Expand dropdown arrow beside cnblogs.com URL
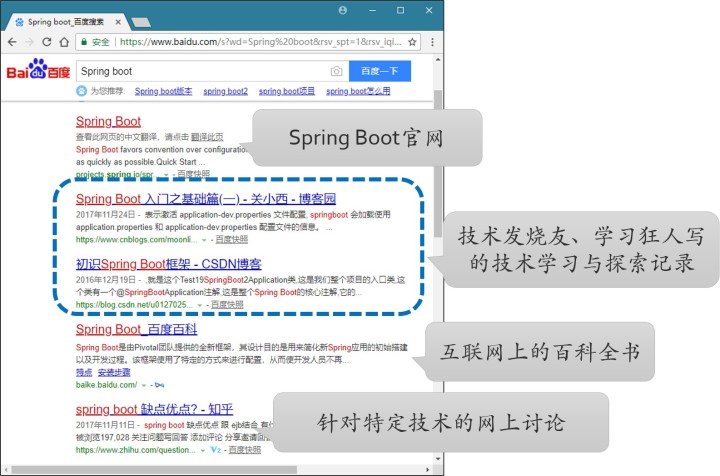 pos(204,240)
